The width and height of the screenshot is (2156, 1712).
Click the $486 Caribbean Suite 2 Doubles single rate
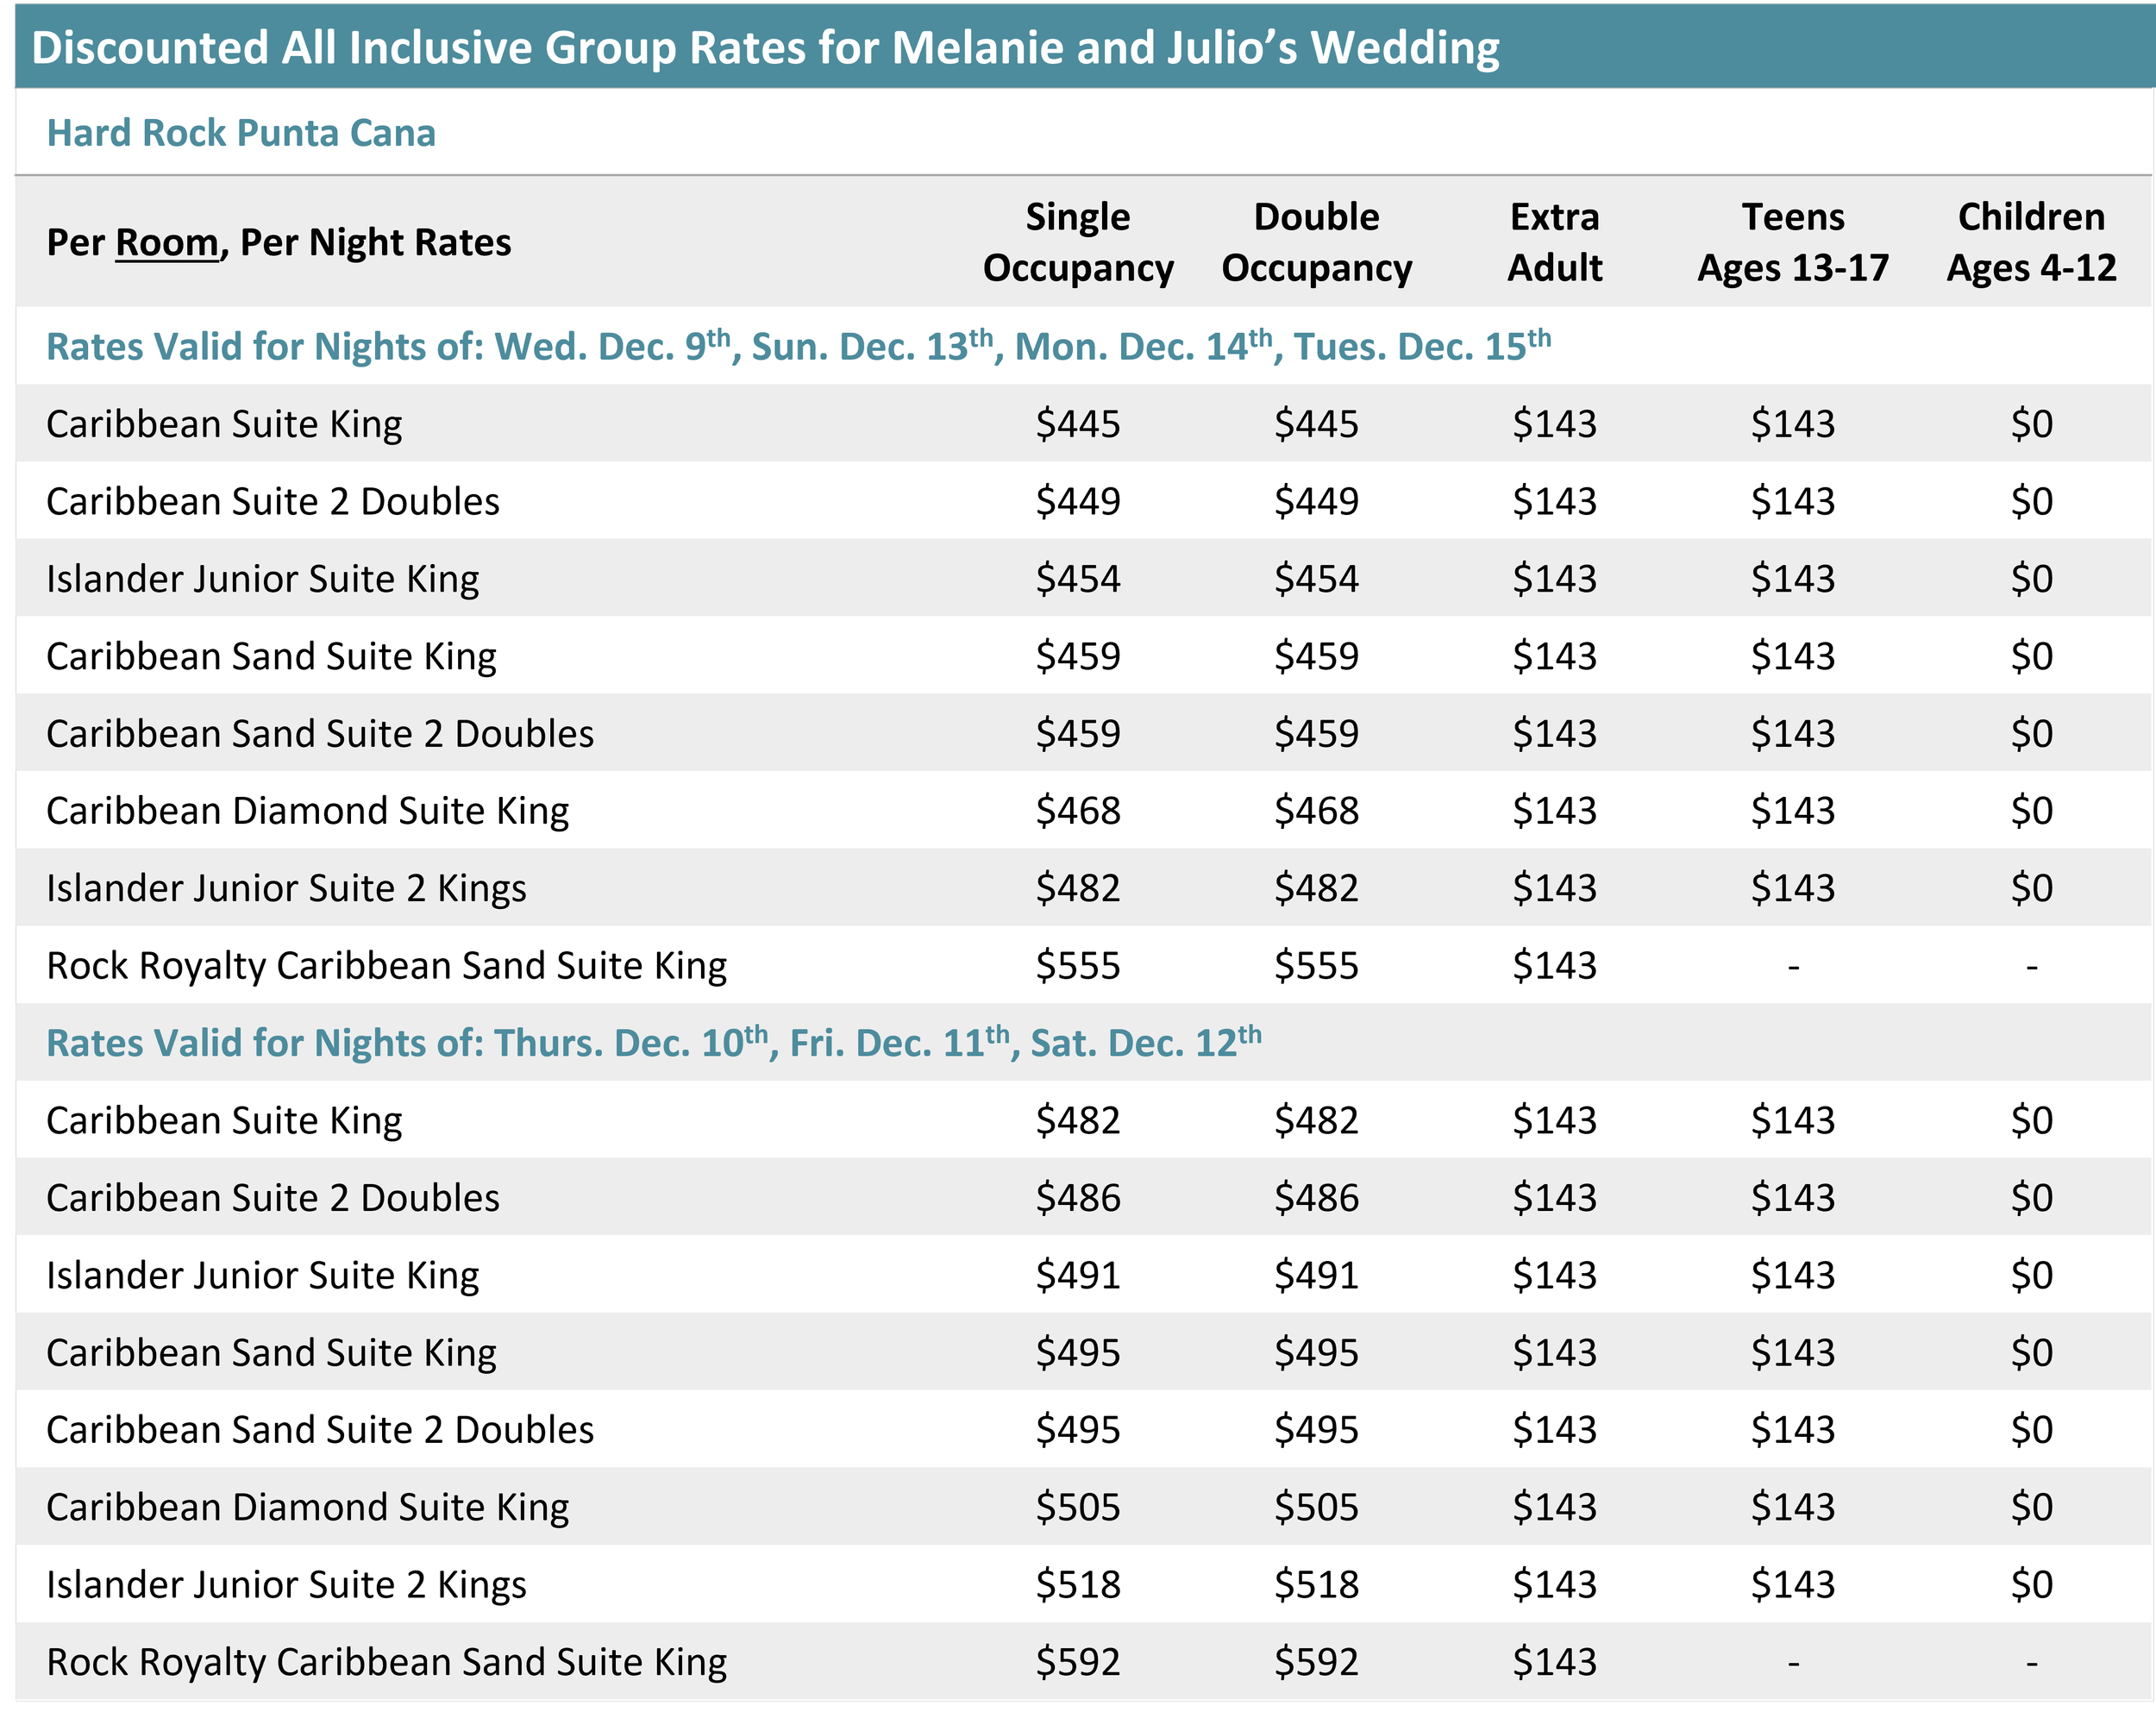[1077, 1197]
